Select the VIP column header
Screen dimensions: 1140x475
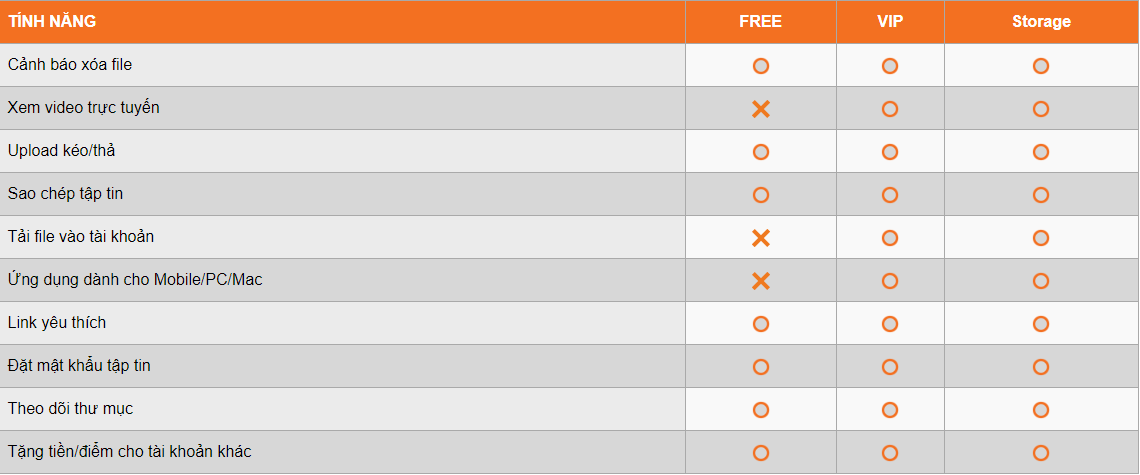[x=889, y=21]
